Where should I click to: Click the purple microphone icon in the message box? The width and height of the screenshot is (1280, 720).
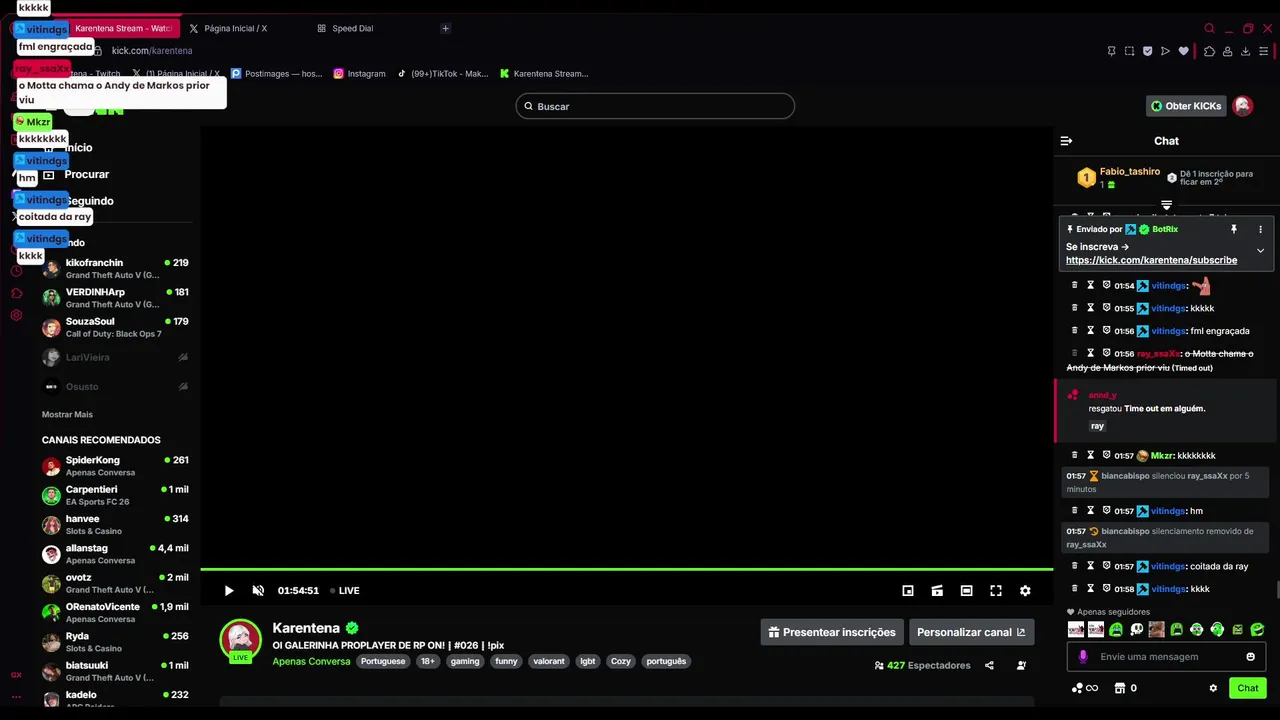tap(1083, 657)
